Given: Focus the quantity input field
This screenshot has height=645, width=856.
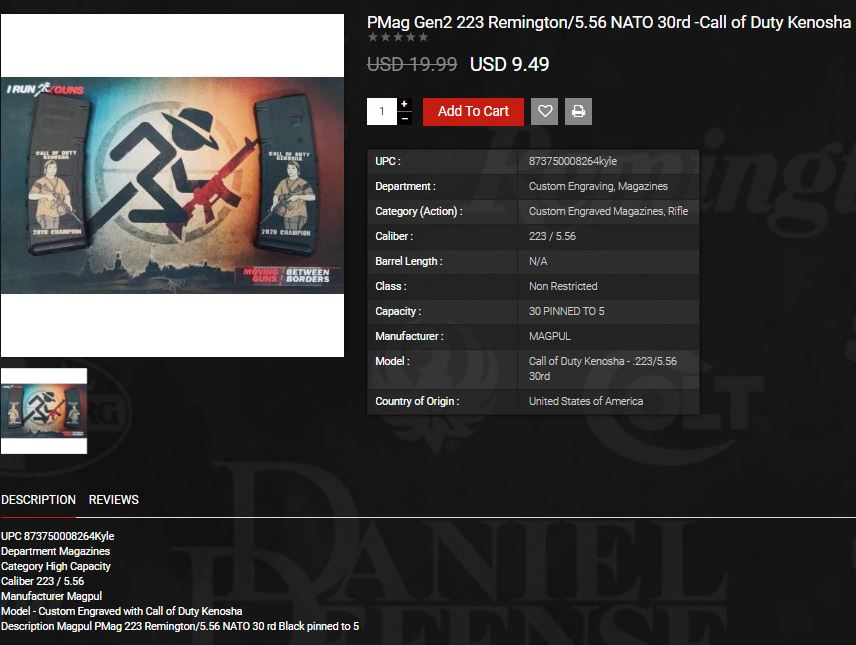Looking at the screenshot, I should pos(382,111).
